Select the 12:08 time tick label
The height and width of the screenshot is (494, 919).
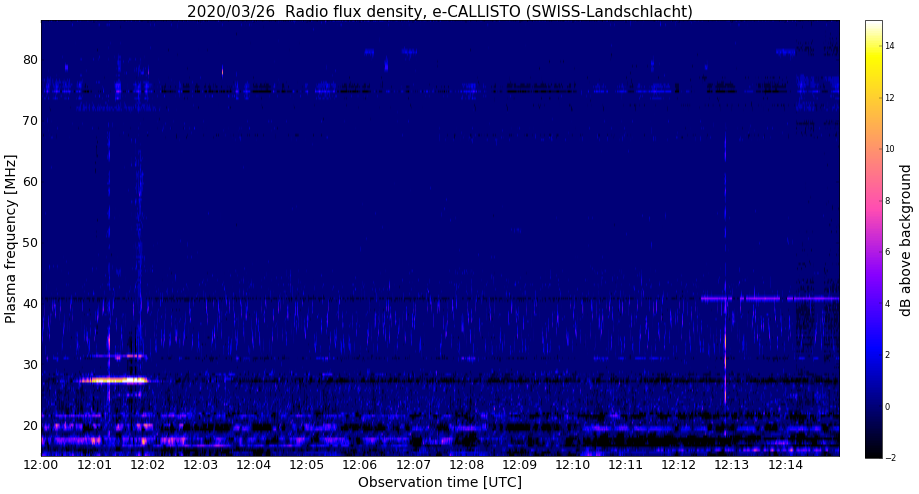467,465
